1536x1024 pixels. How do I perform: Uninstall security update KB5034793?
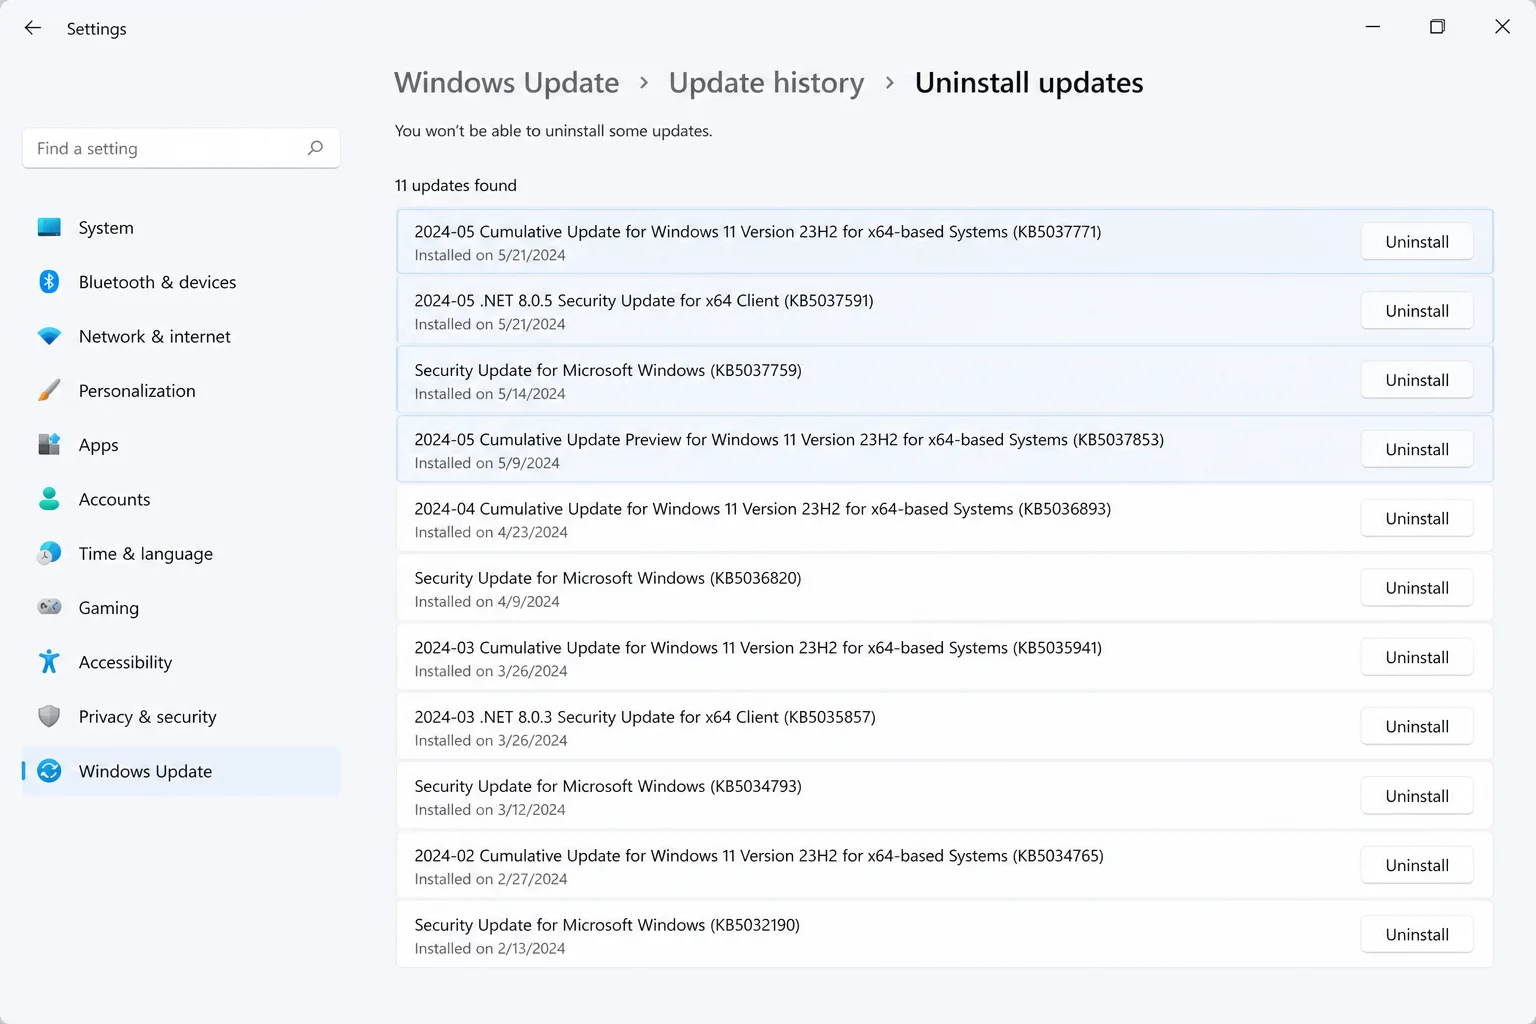(1416, 796)
